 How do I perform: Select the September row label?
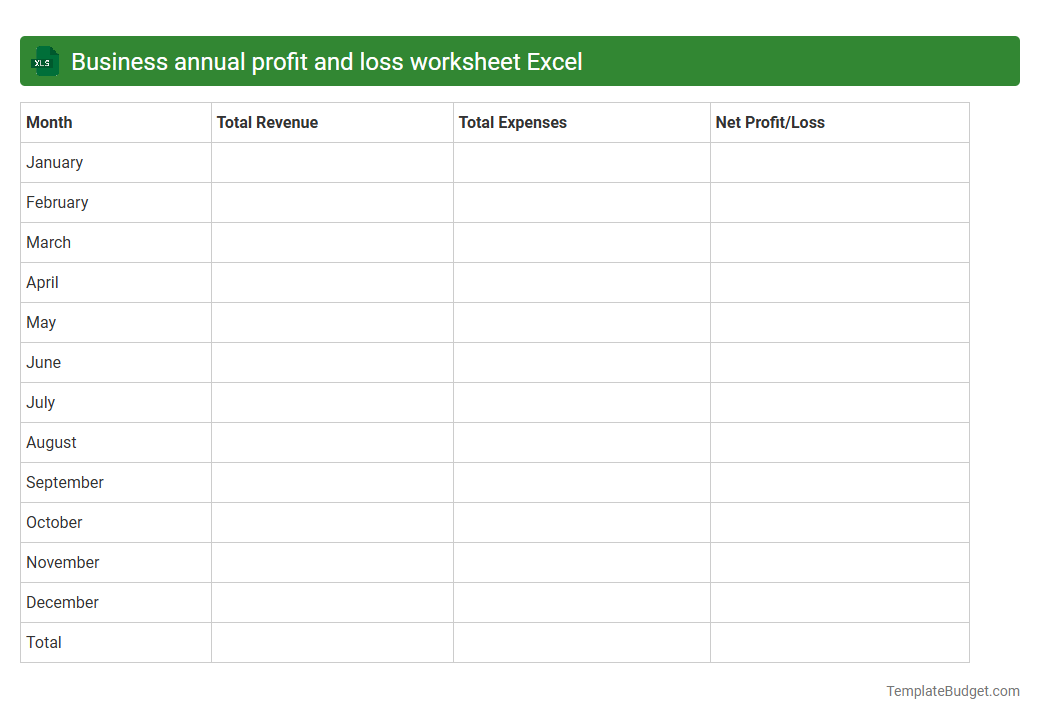[x=64, y=482]
